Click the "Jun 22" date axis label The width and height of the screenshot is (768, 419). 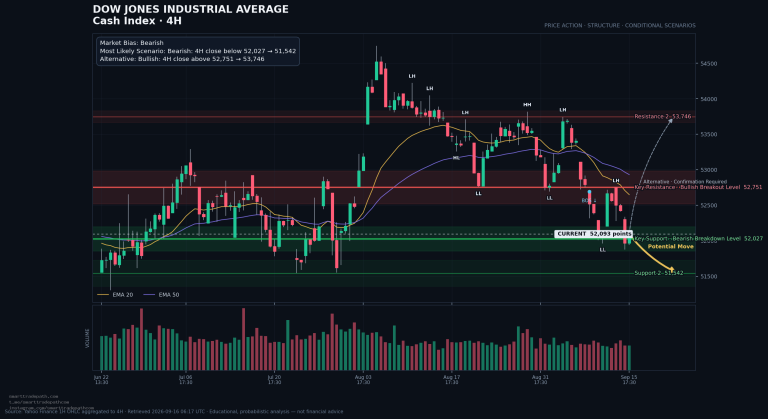[101, 379]
